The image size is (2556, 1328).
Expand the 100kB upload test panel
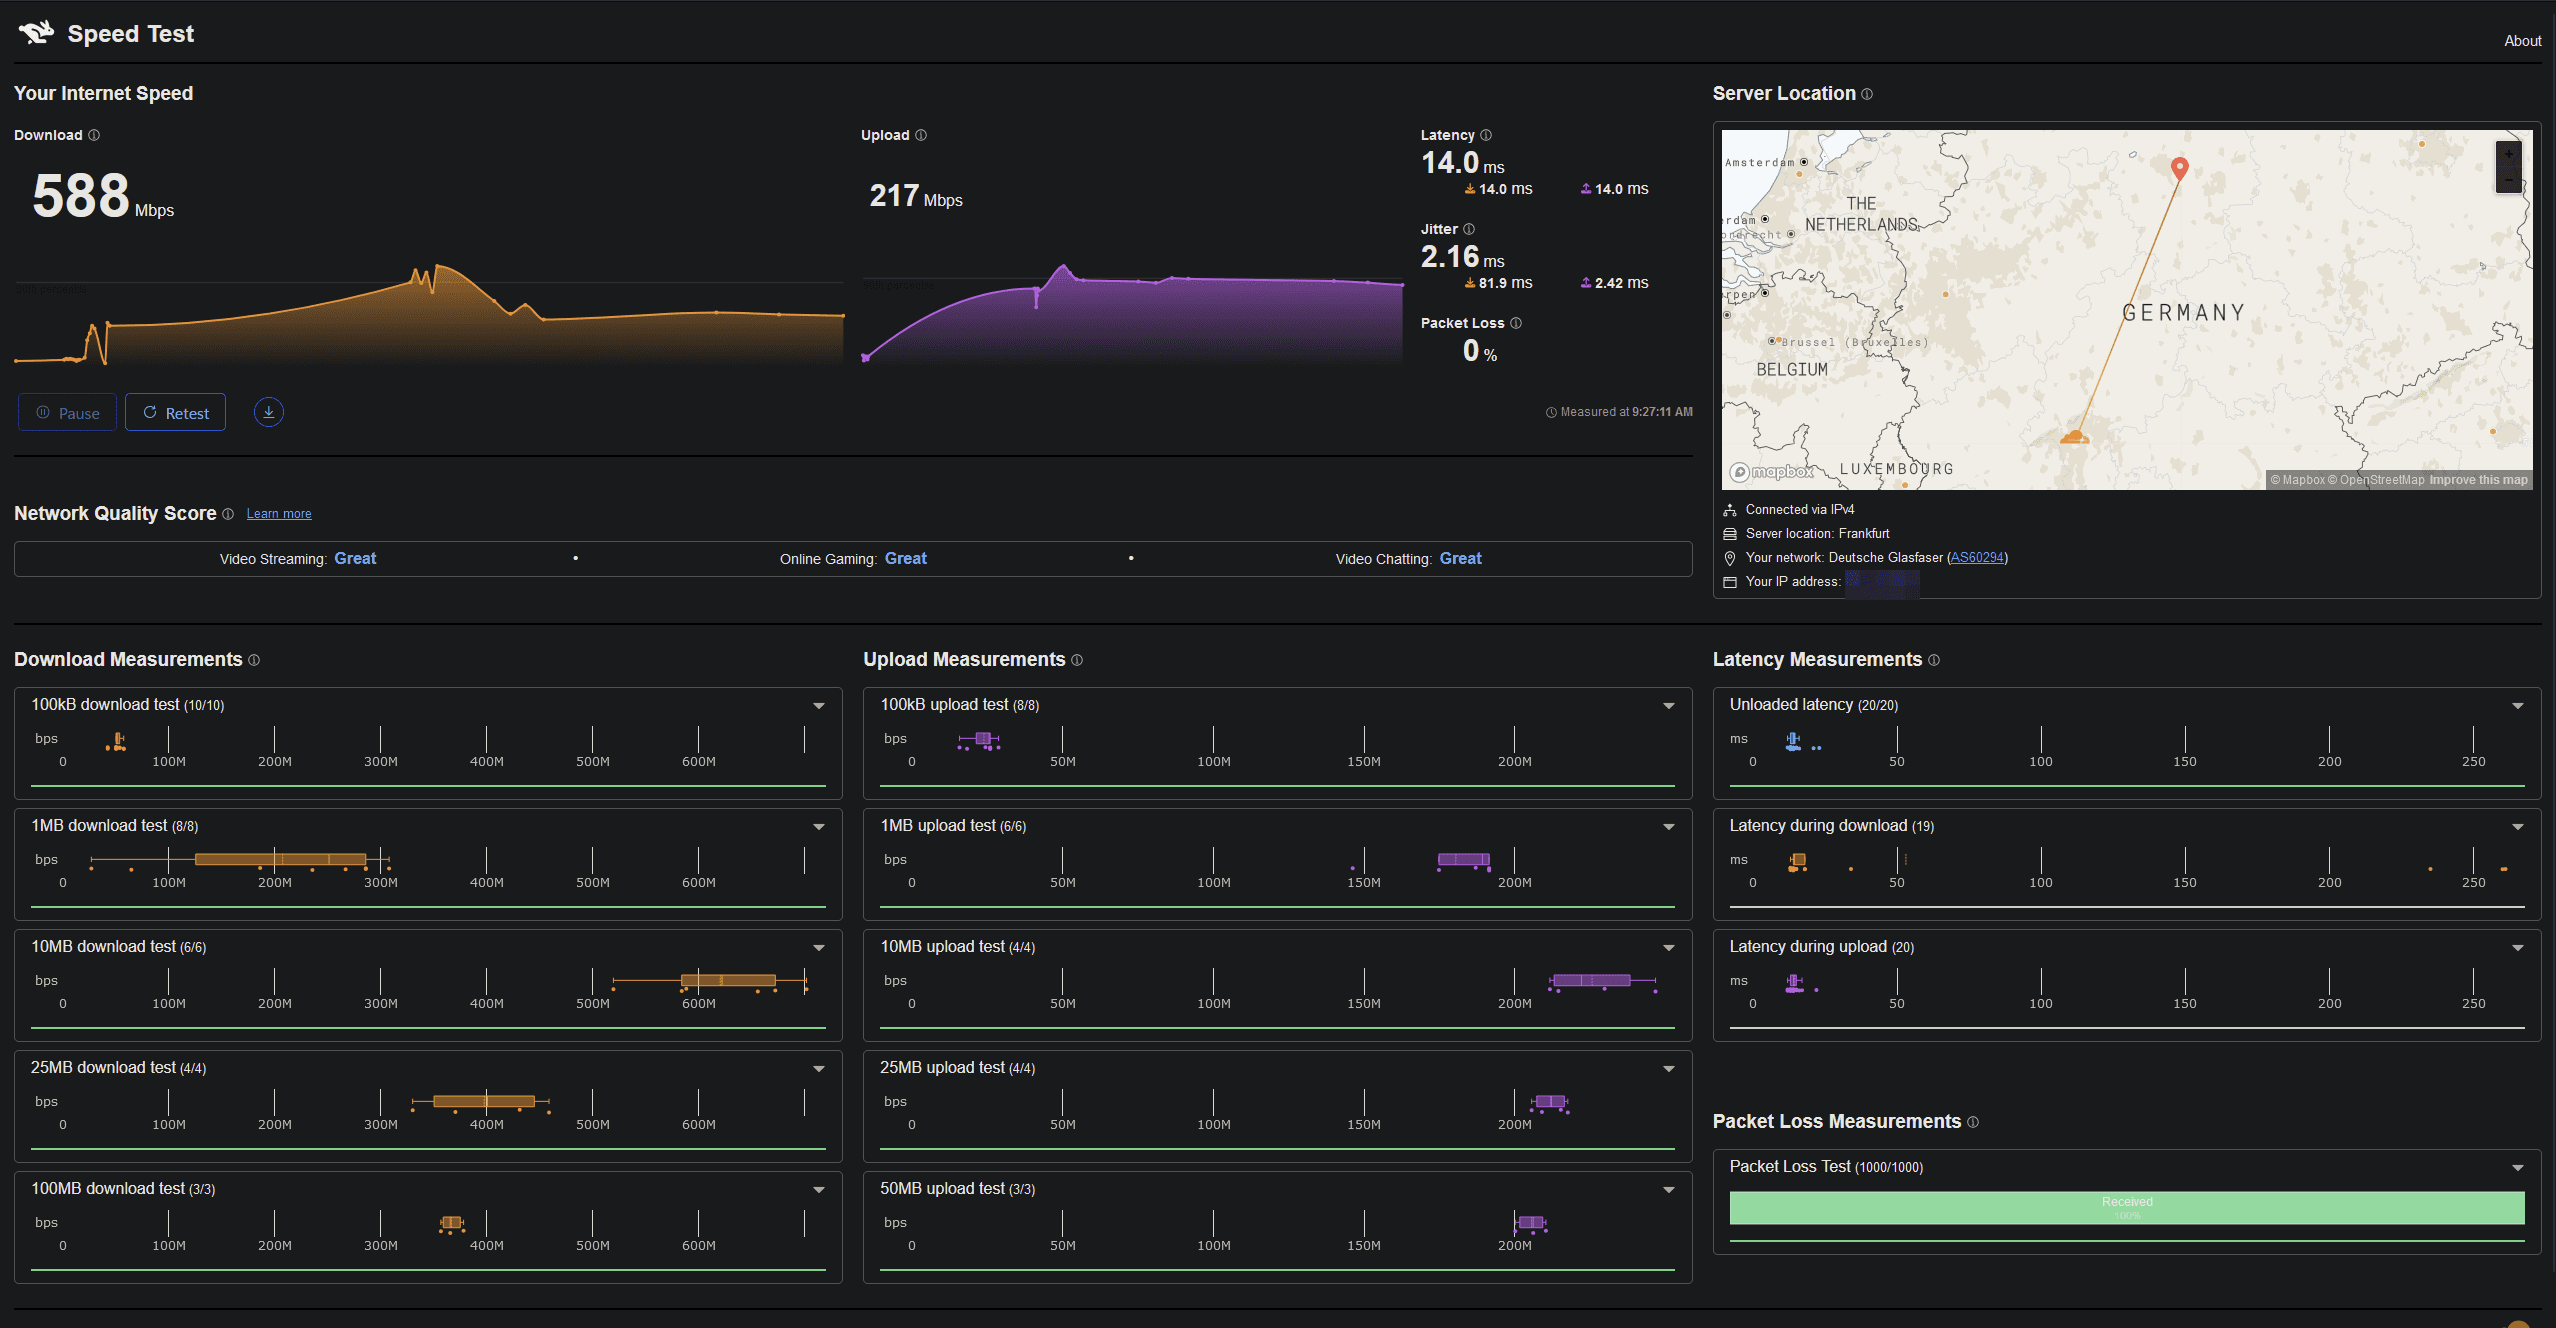pos(1669,706)
